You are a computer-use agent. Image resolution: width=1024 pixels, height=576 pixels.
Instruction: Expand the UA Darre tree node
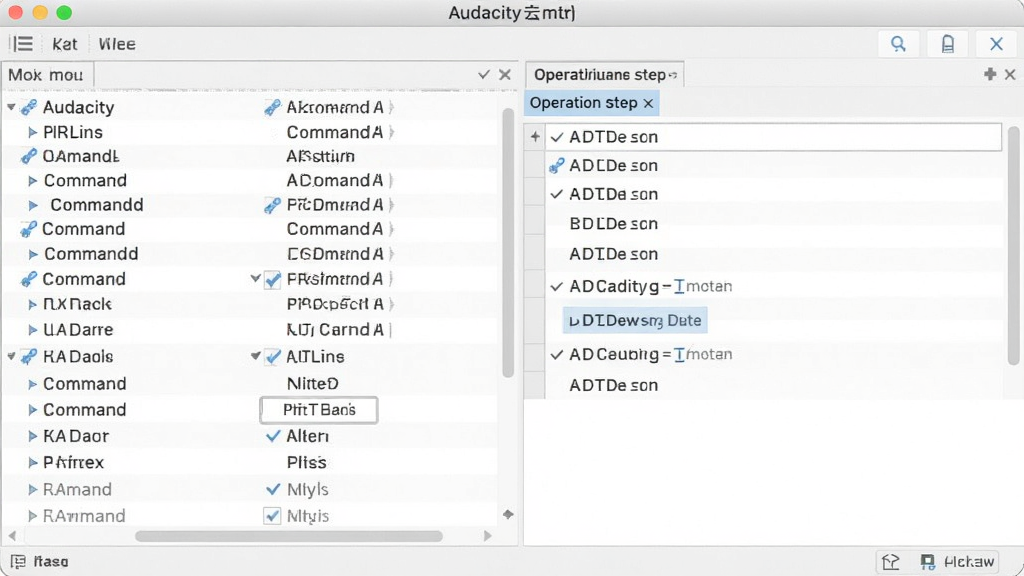click(32, 330)
